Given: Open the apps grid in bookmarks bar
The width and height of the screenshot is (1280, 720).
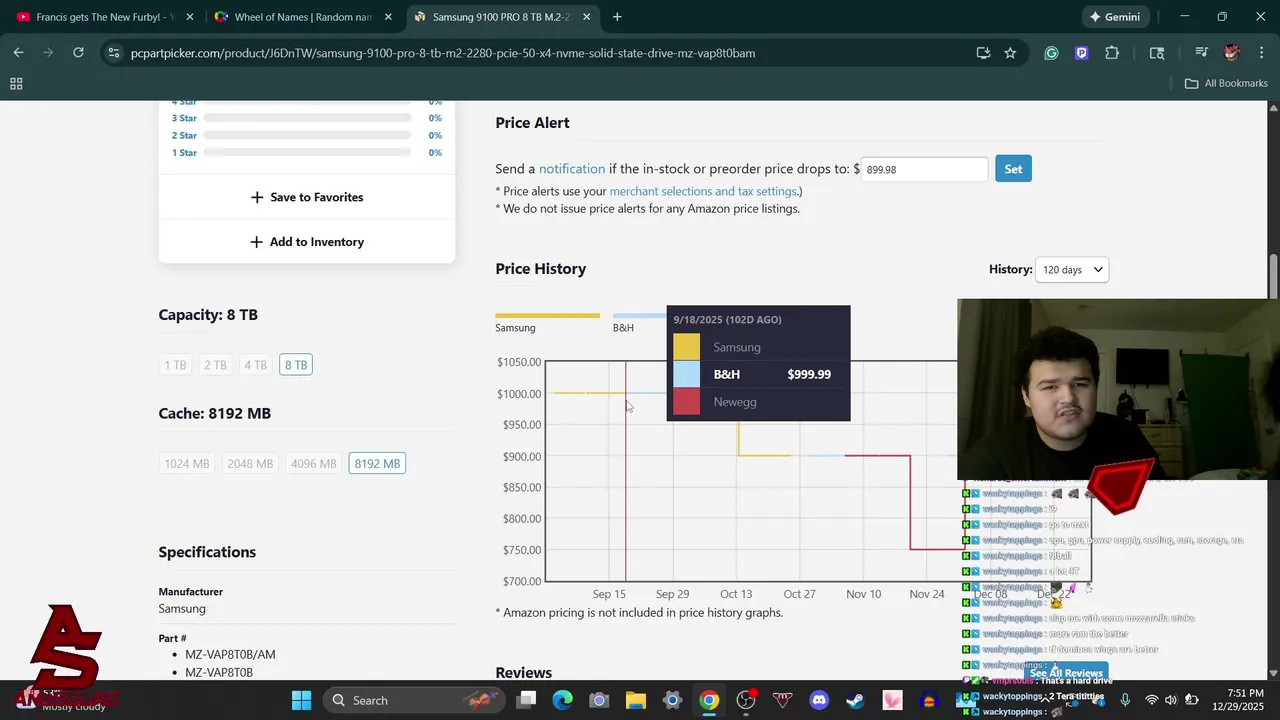Looking at the screenshot, I should 16,84.
